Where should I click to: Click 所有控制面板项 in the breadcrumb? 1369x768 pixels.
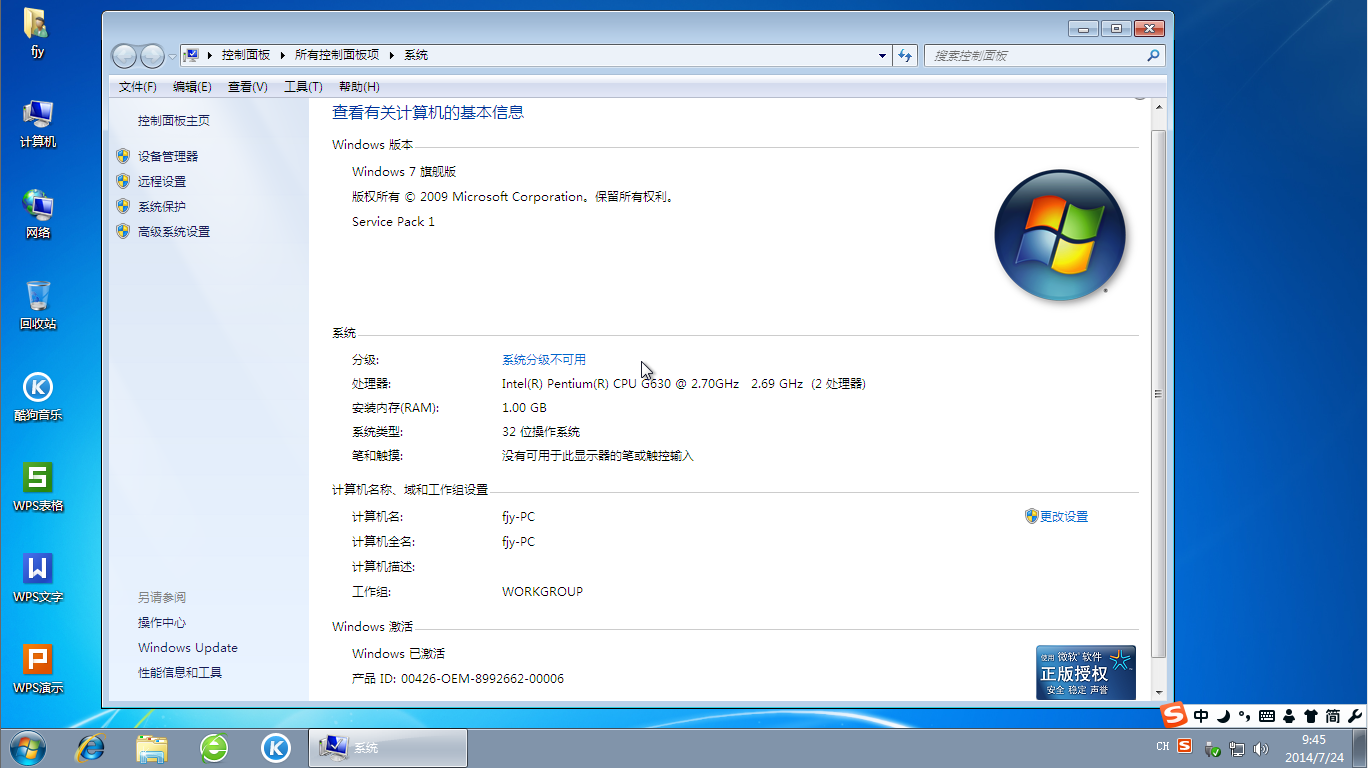[x=337, y=56]
